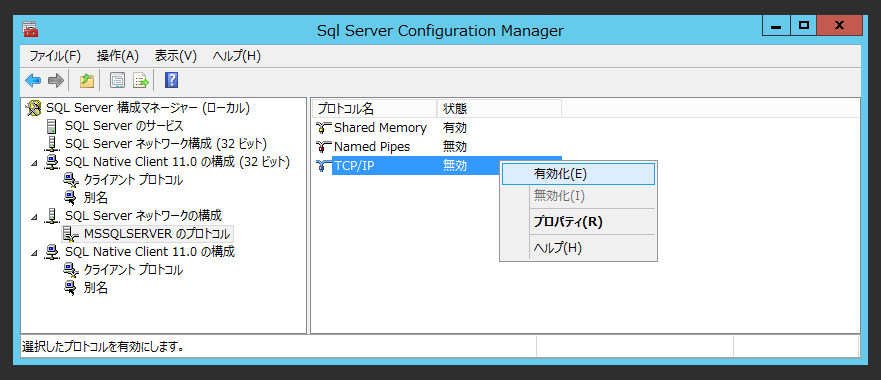Open the 操作(A) menu
This screenshot has height=380, width=881.
[x=118, y=56]
